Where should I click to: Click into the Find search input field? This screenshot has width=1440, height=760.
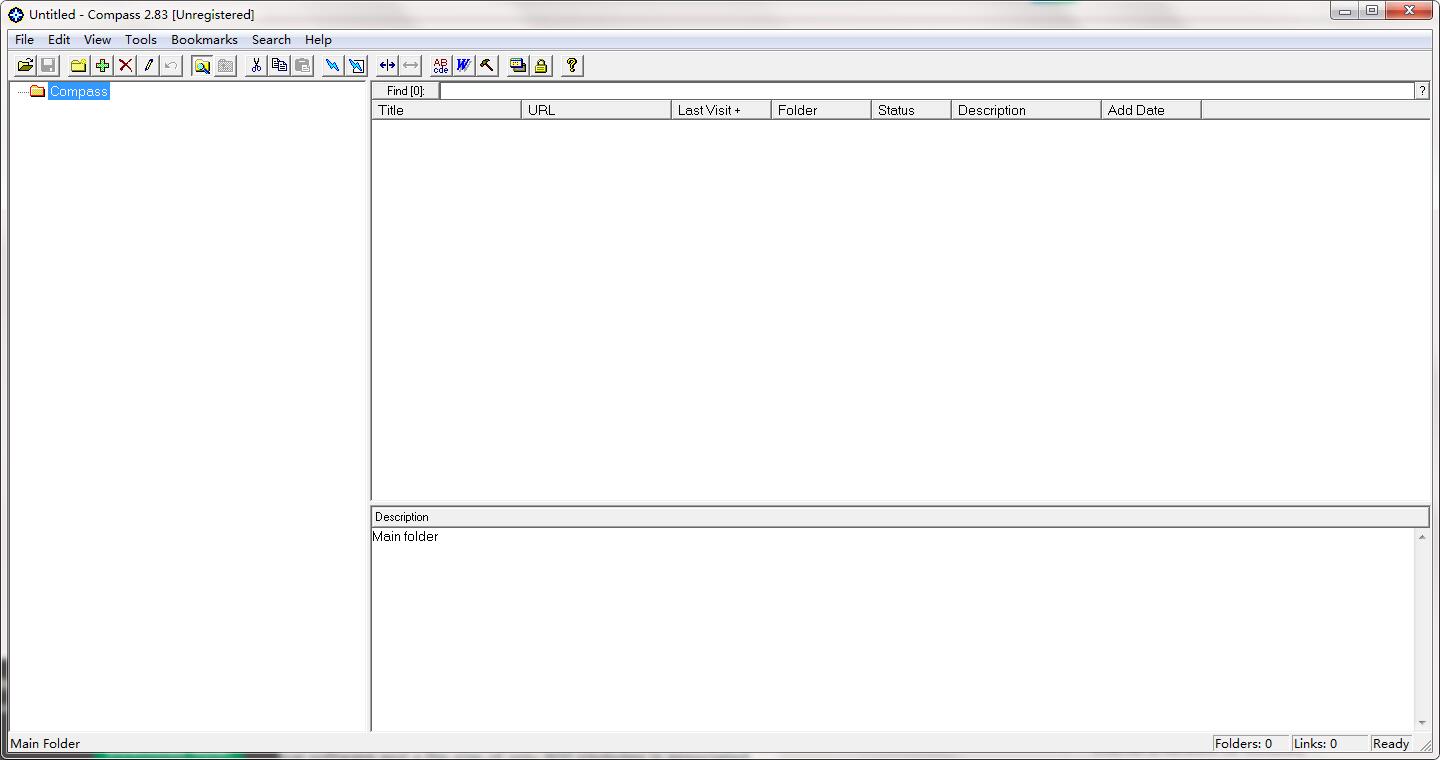[927, 91]
